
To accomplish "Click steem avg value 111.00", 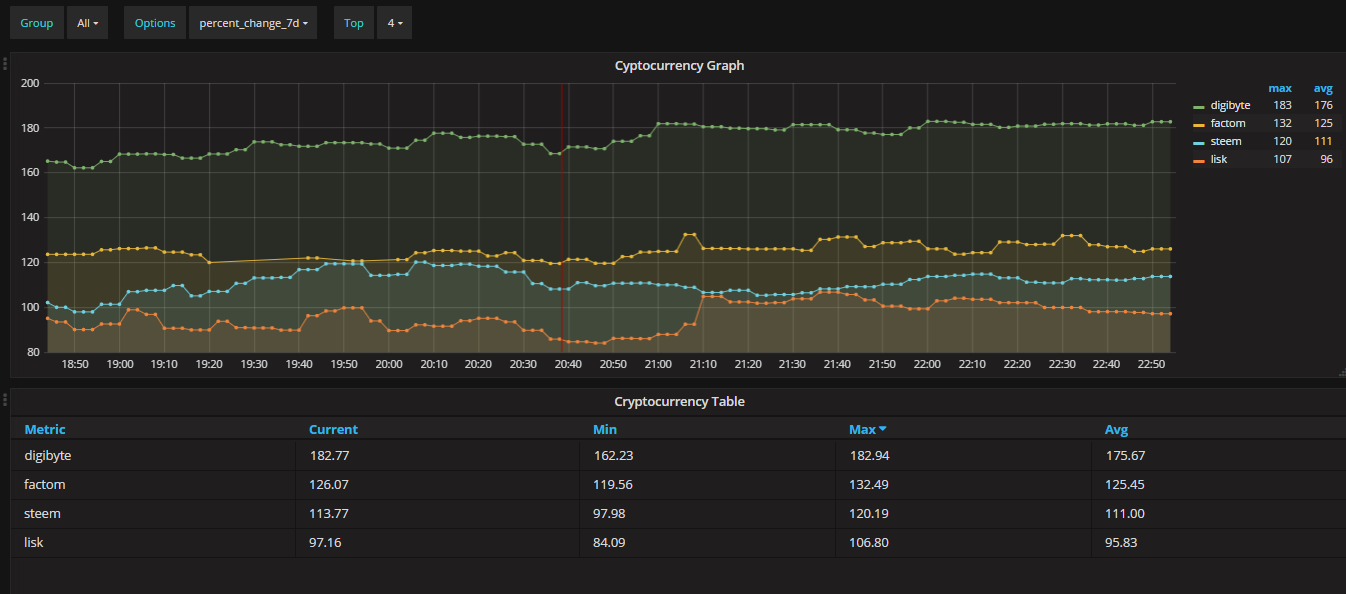I will pos(1124,513).
